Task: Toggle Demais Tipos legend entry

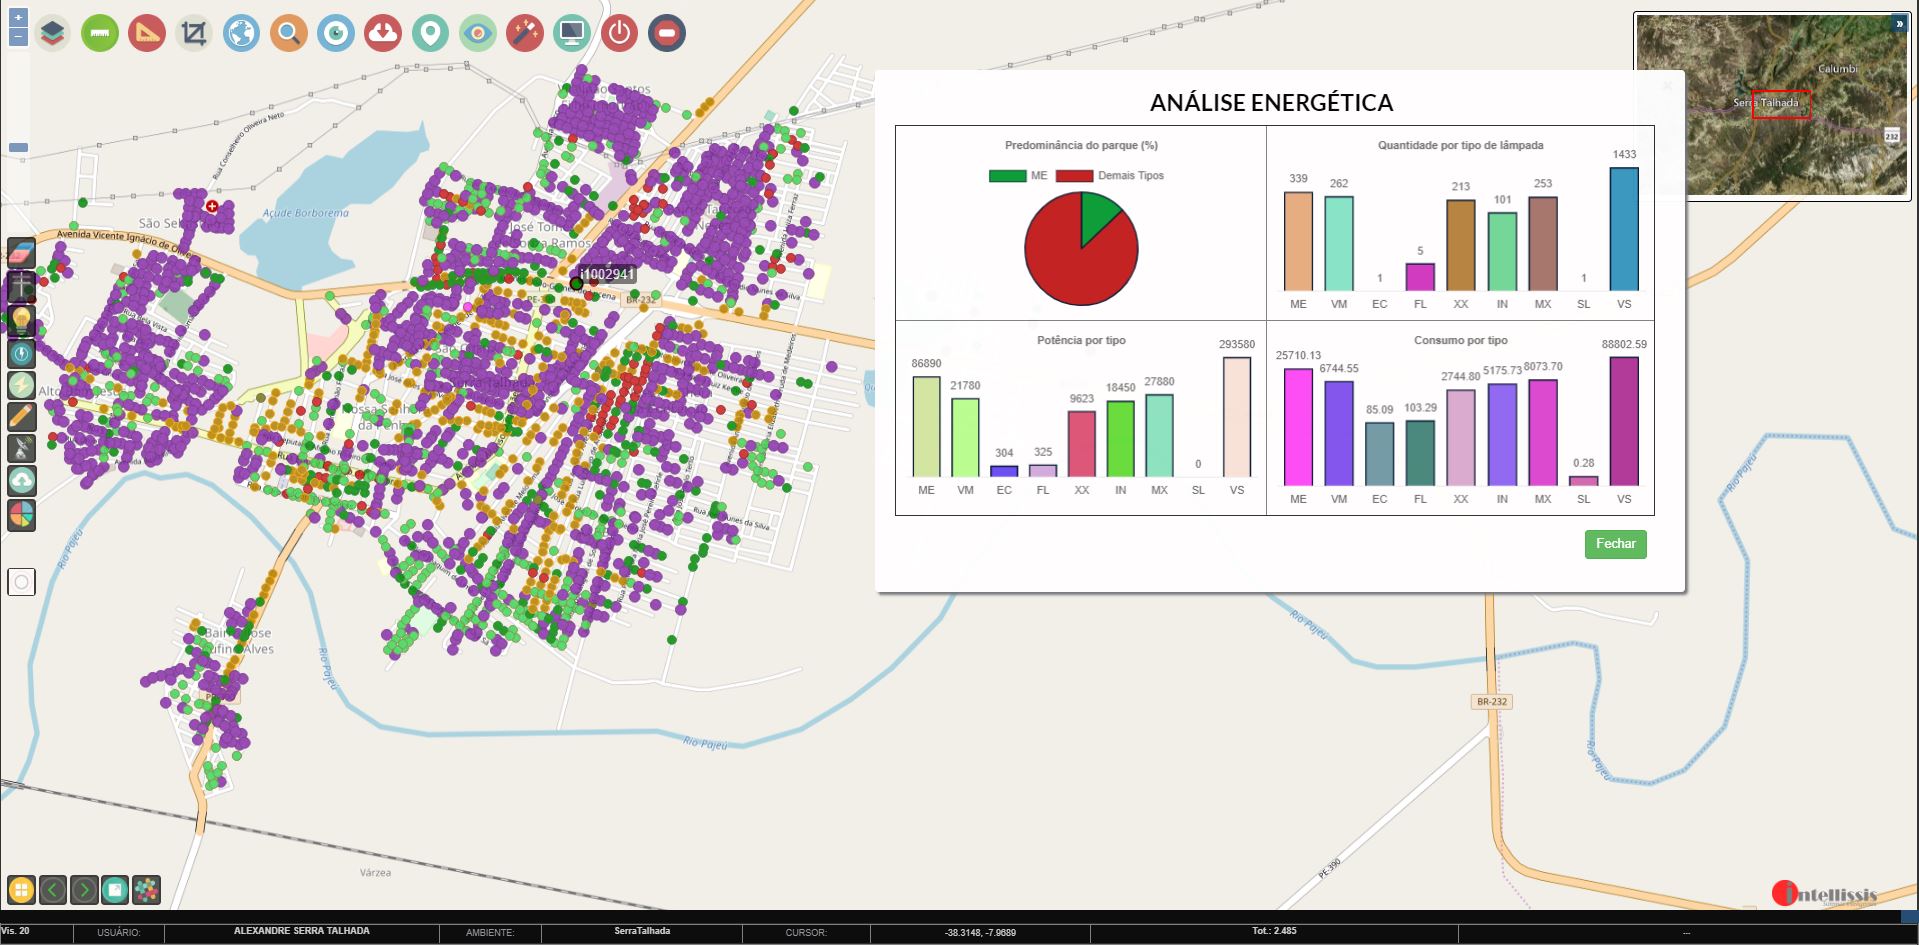Action: click(1110, 176)
